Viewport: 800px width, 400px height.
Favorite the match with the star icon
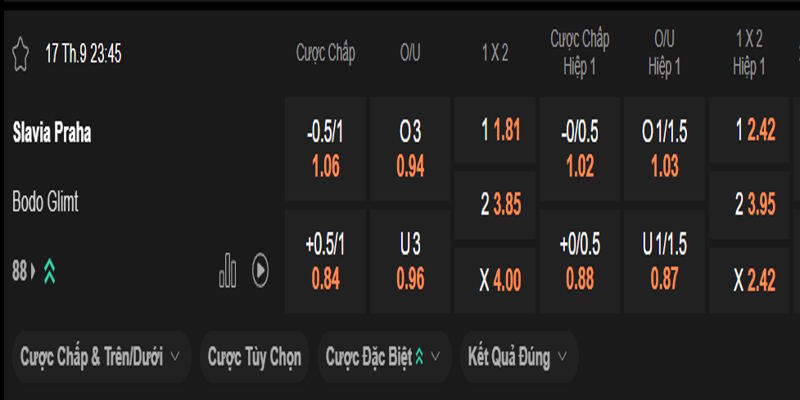pyautogui.click(x=20, y=53)
